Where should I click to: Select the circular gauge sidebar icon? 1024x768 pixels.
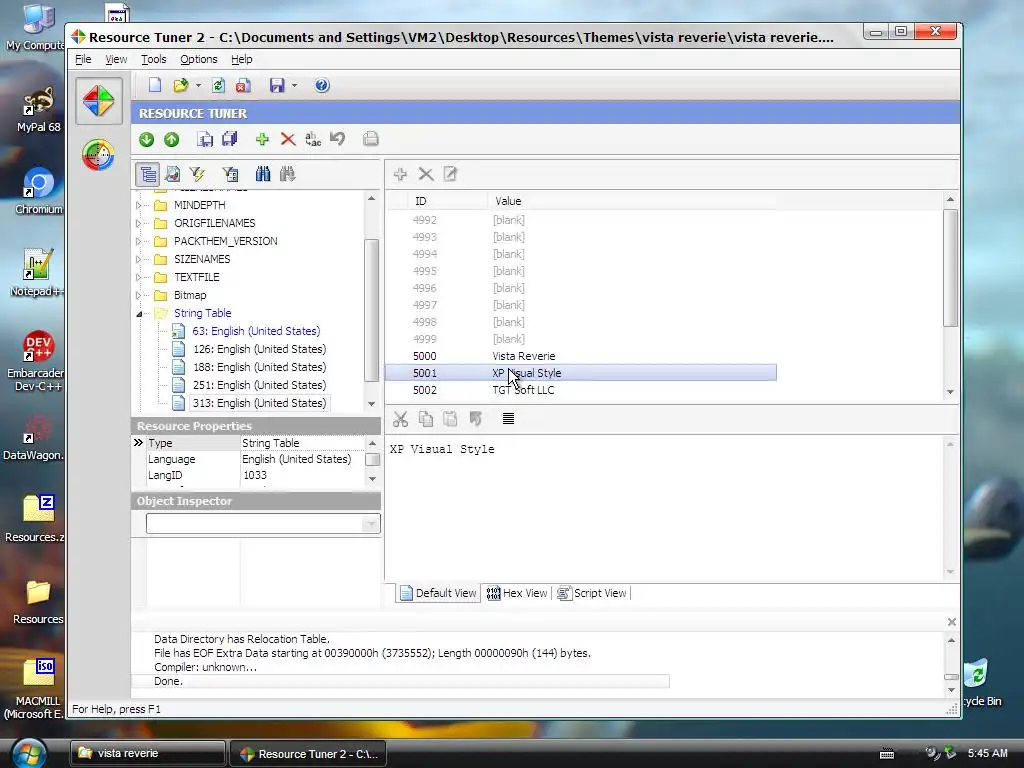(99, 155)
